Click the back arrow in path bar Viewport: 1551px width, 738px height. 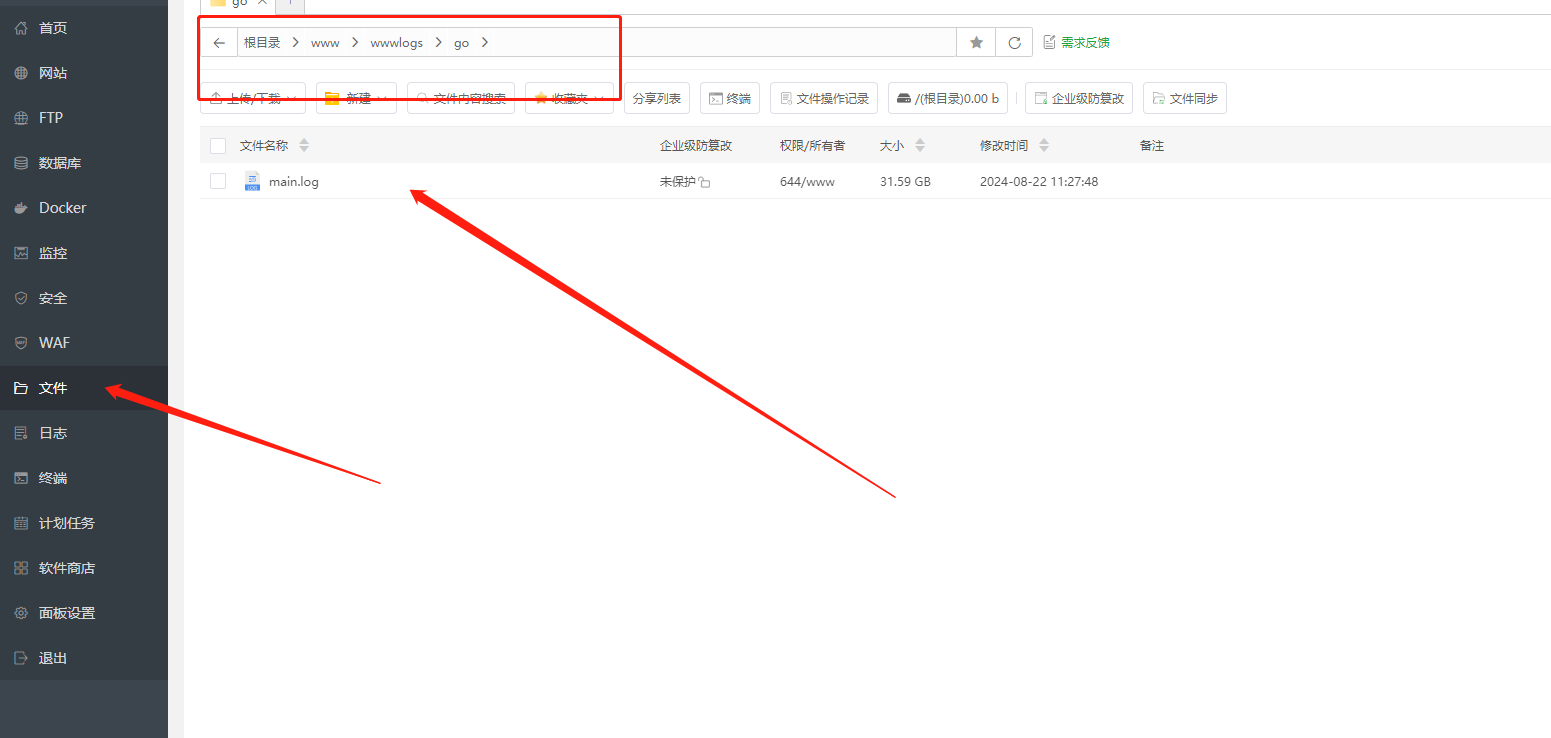pyautogui.click(x=219, y=43)
